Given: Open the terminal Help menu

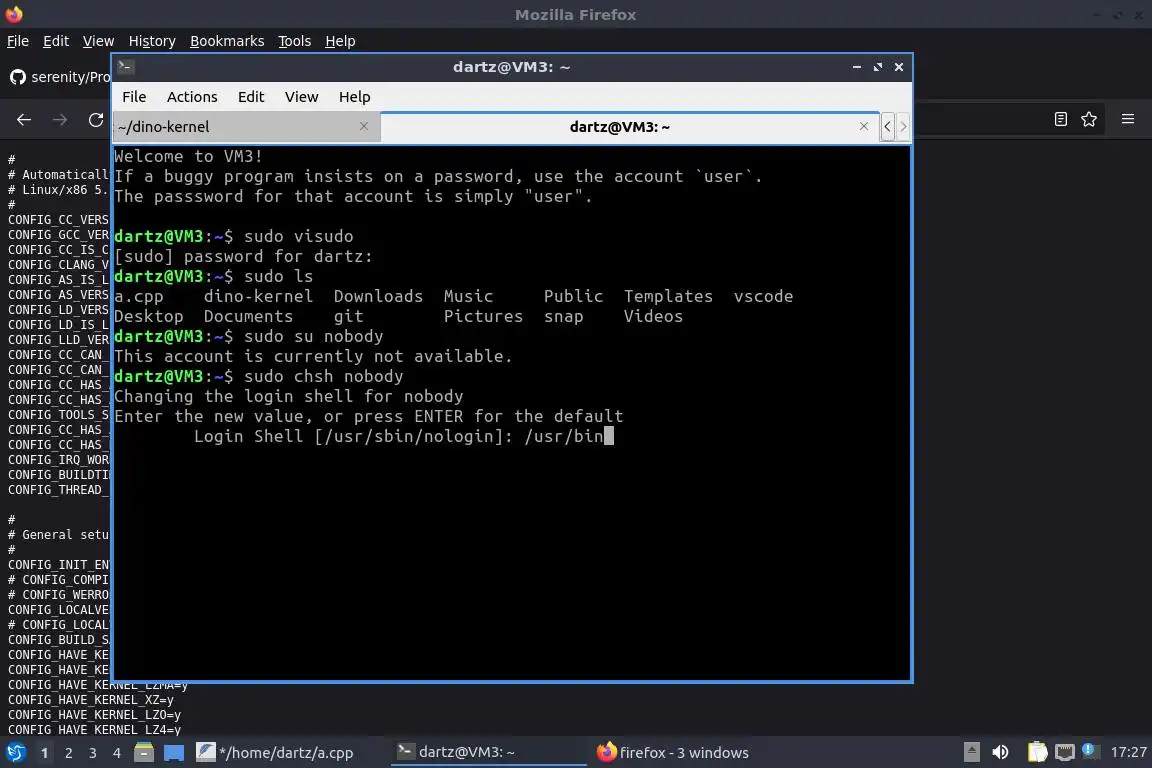Looking at the screenshot, I should (354, 97).
